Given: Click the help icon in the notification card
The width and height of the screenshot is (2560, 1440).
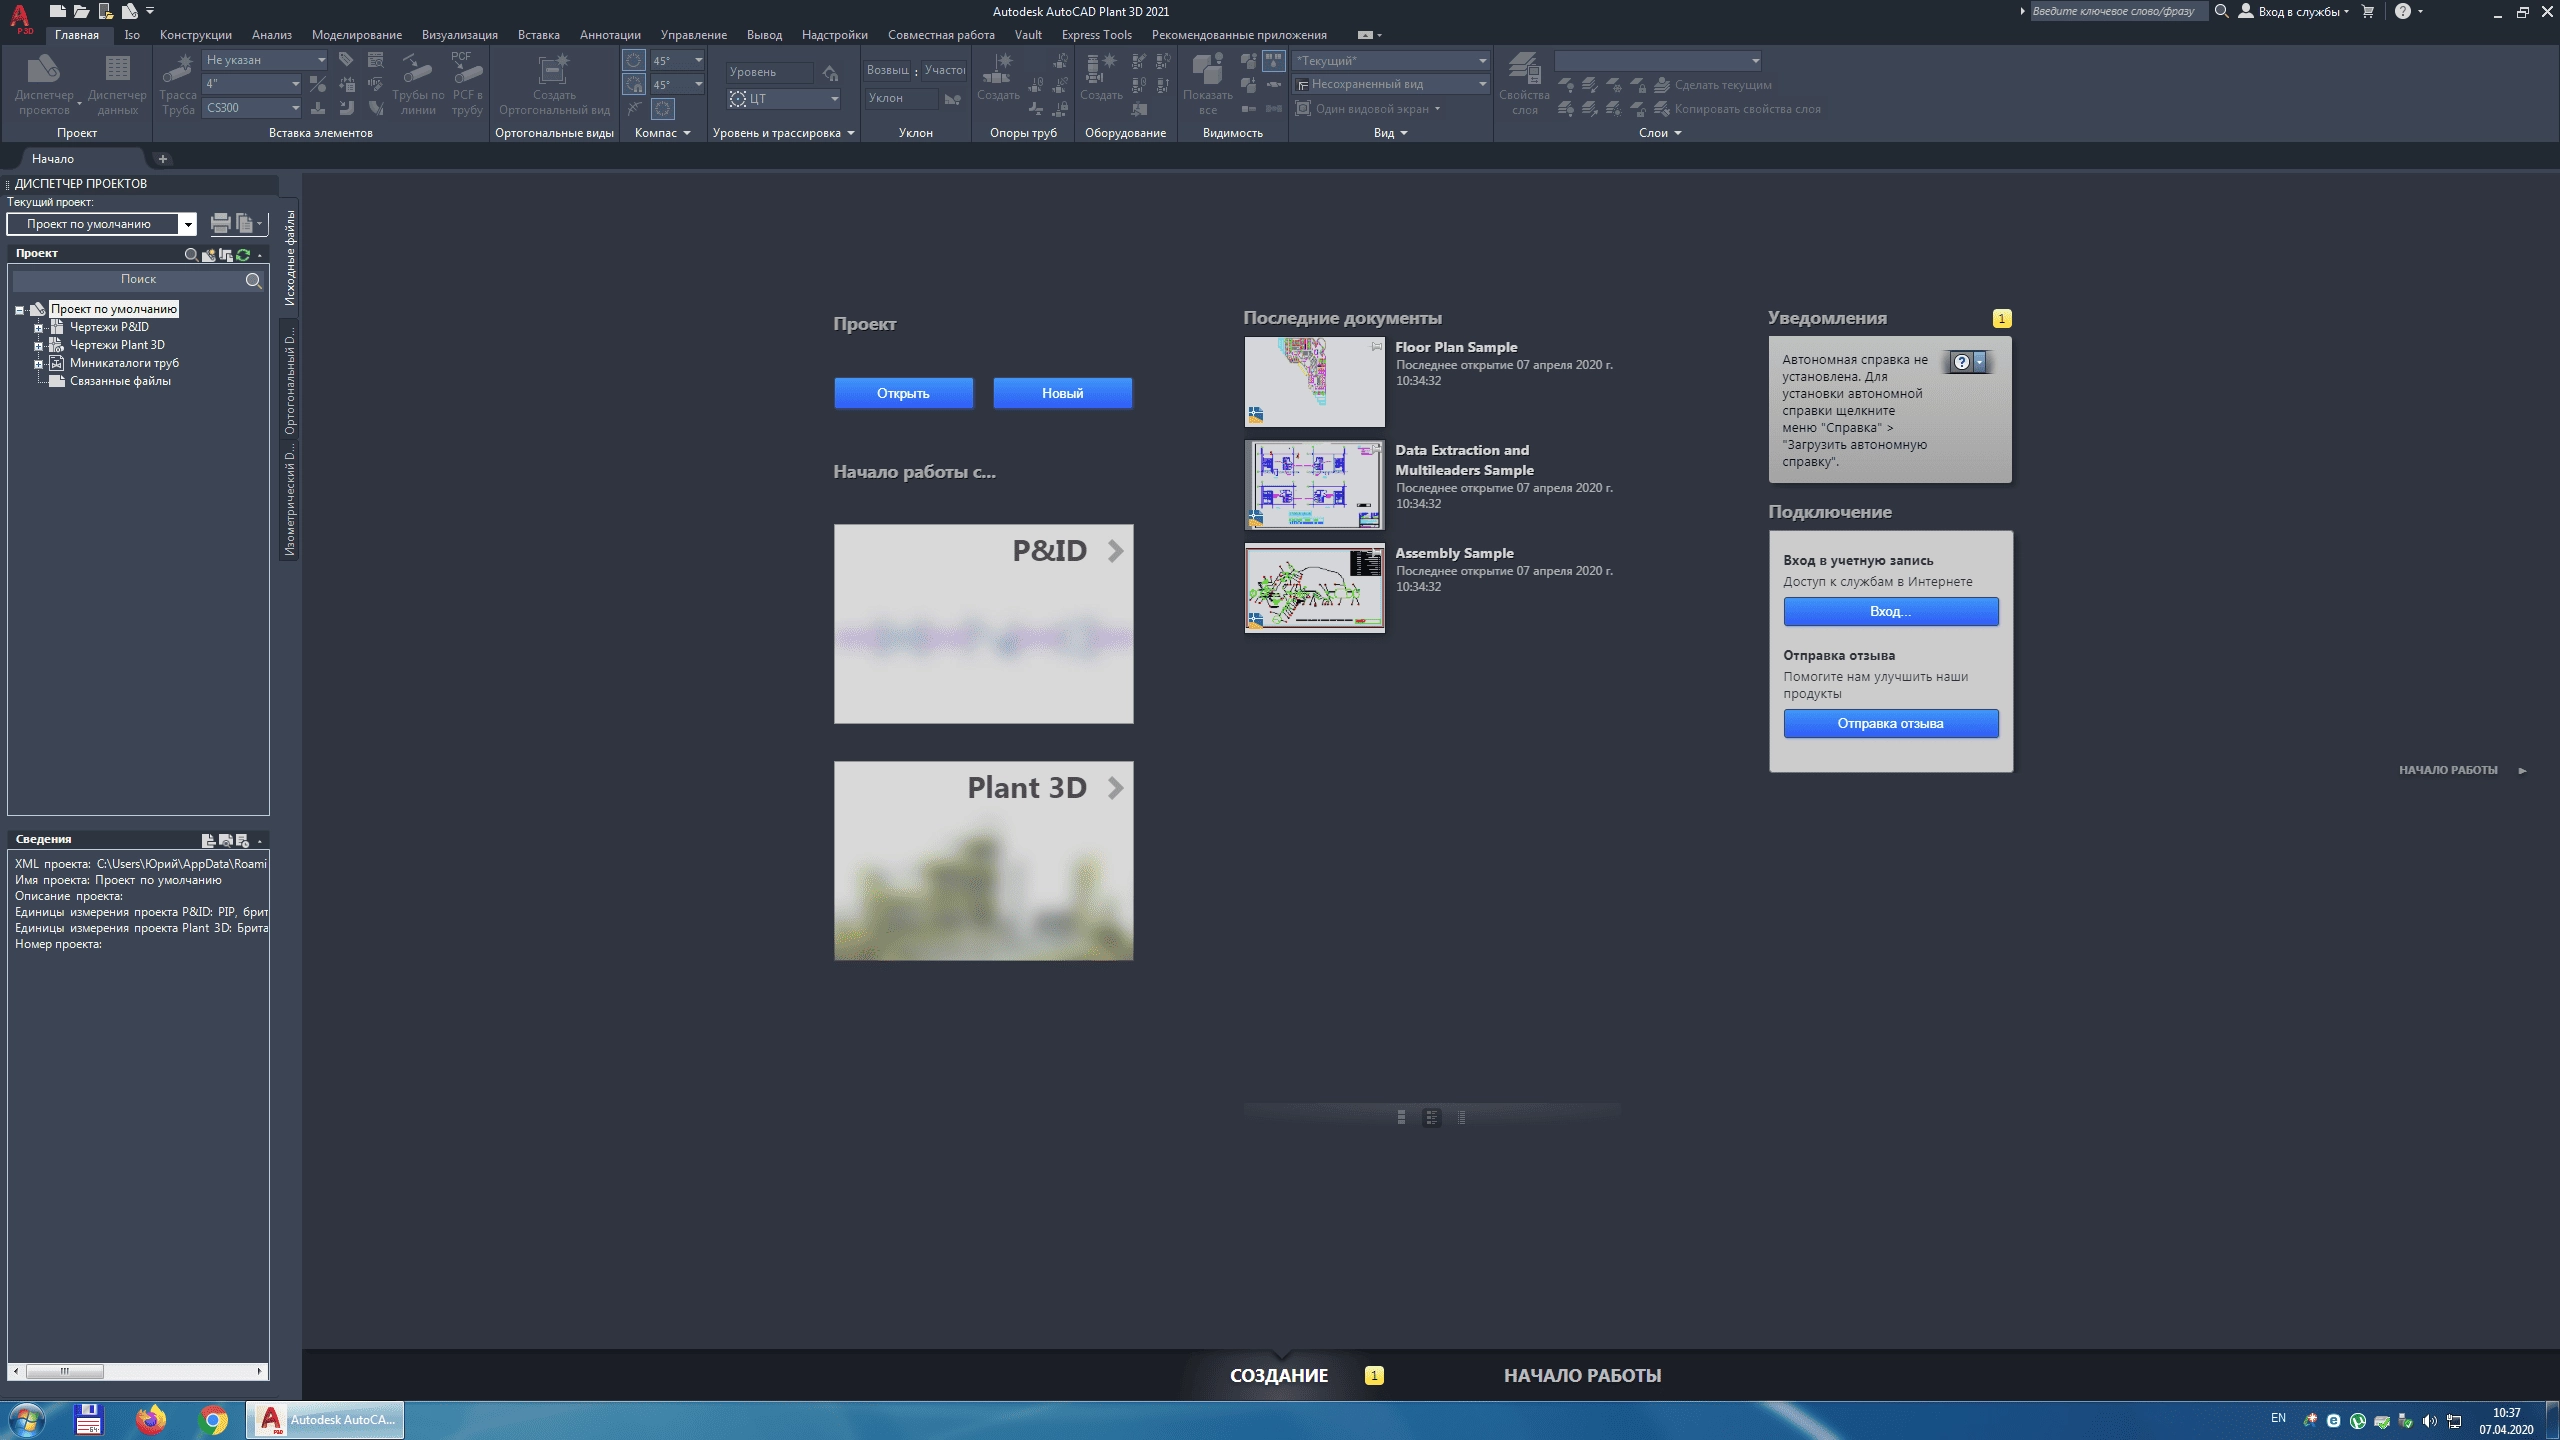Looking at the screenshot, I should tap(1961, 362).
